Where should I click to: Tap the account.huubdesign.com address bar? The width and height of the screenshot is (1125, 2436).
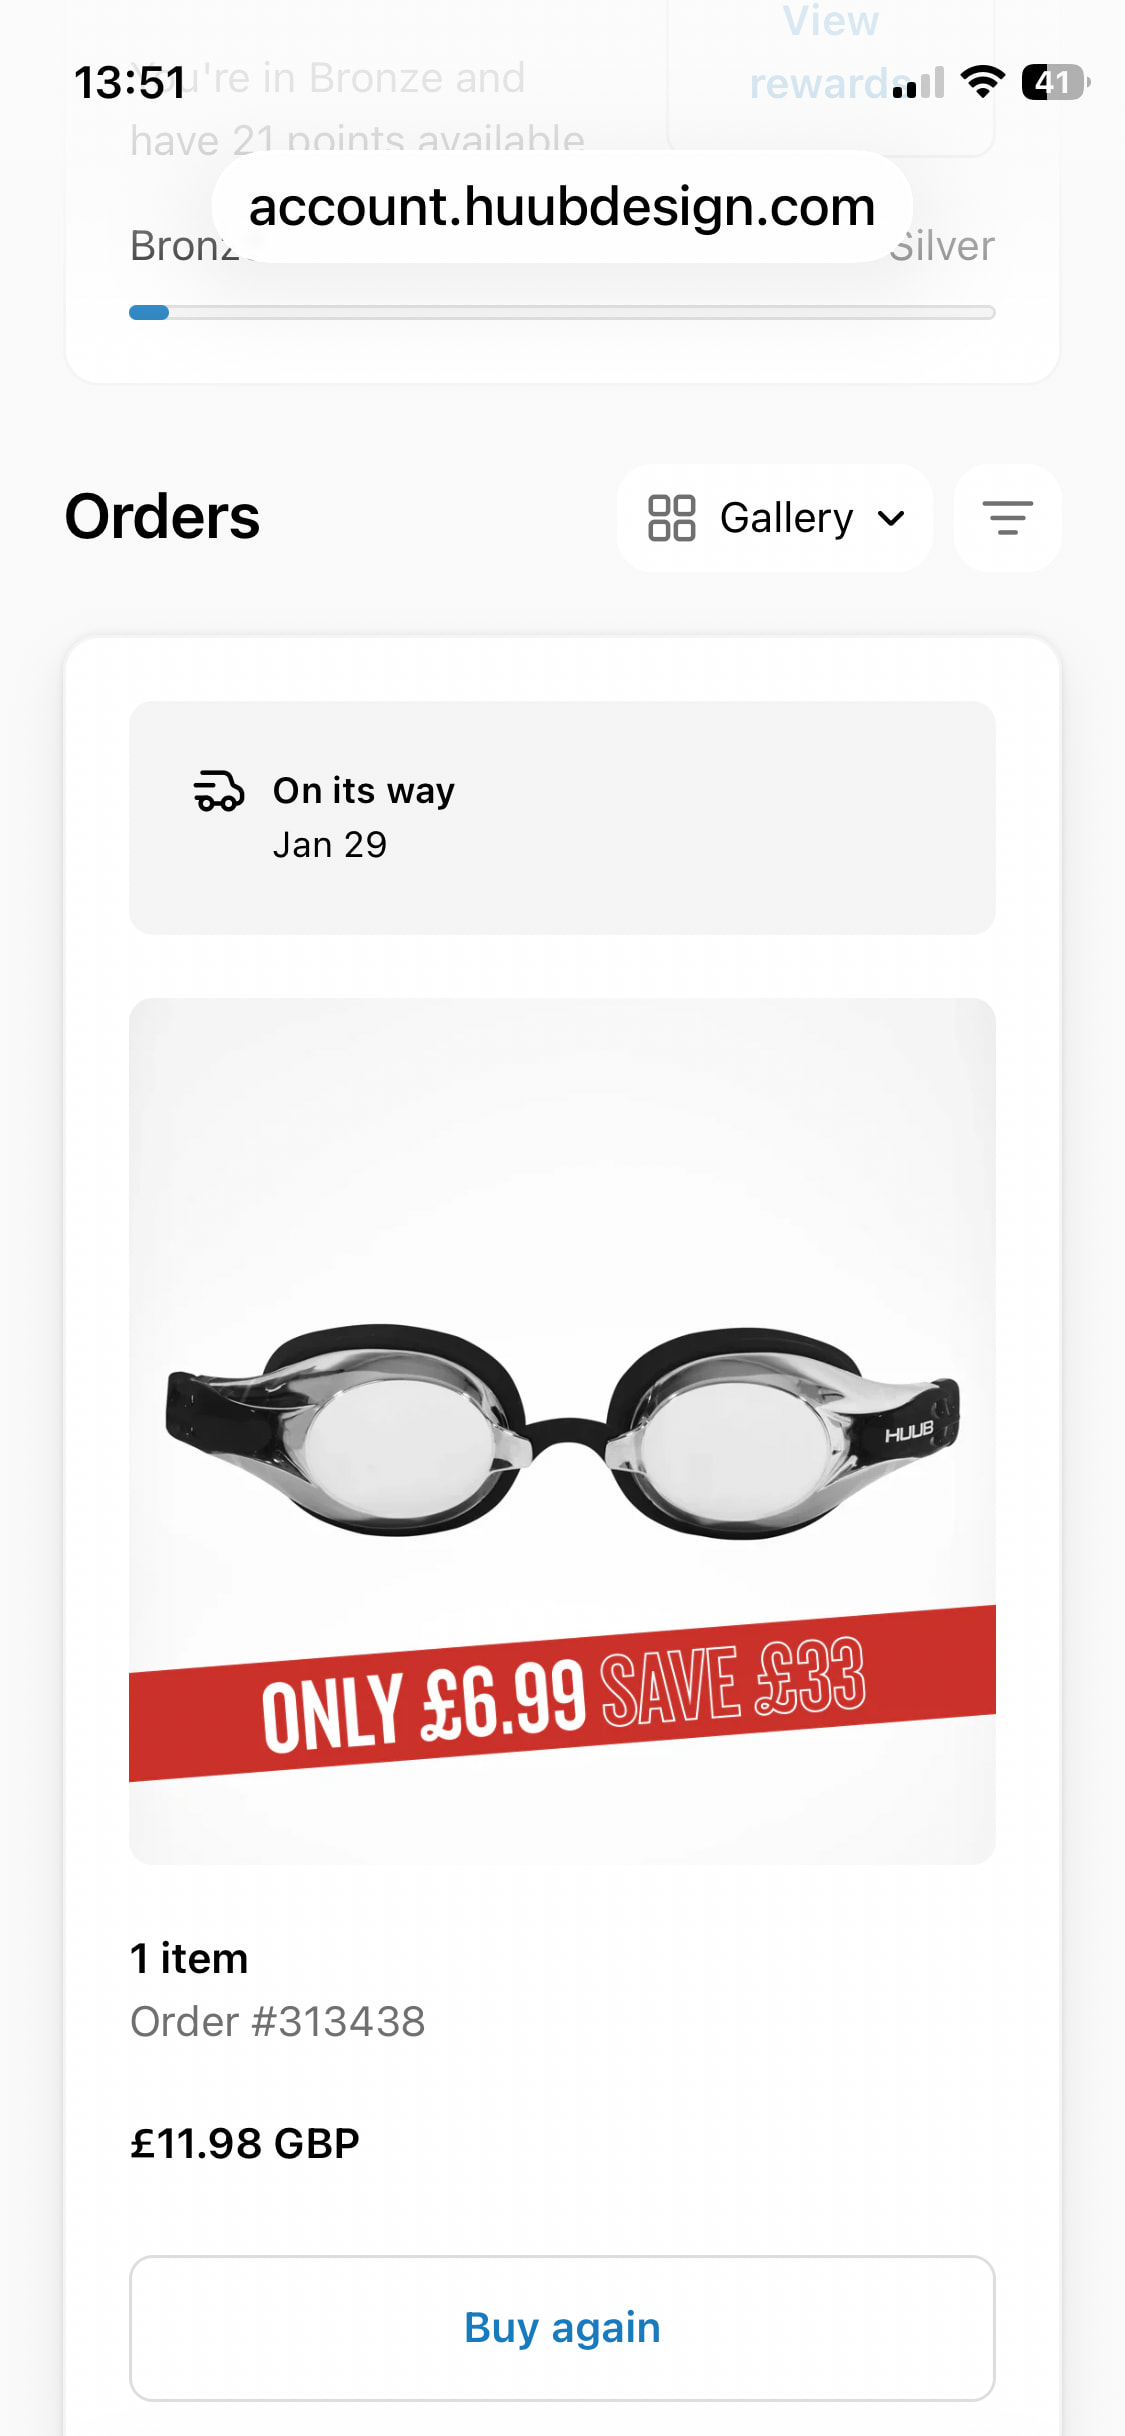pos(562,207)
